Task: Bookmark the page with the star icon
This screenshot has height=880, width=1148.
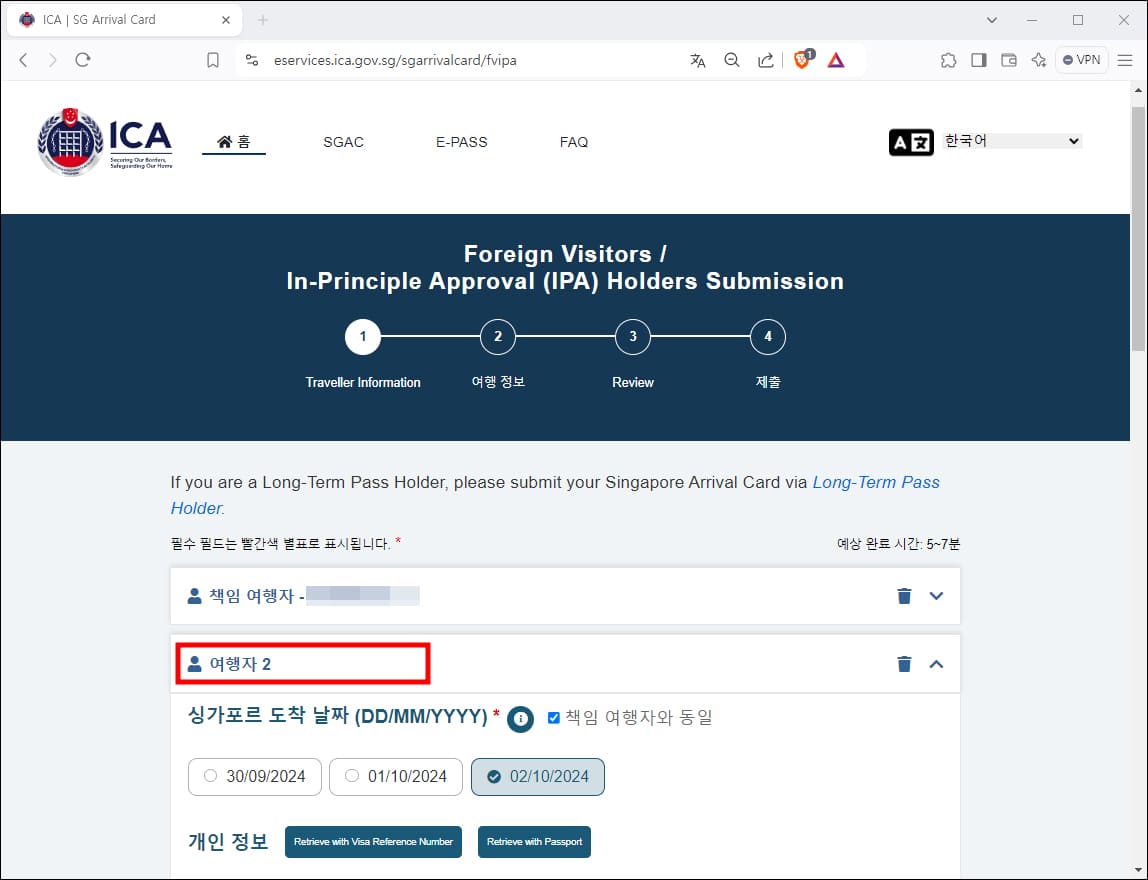Action: click(212, 60)
